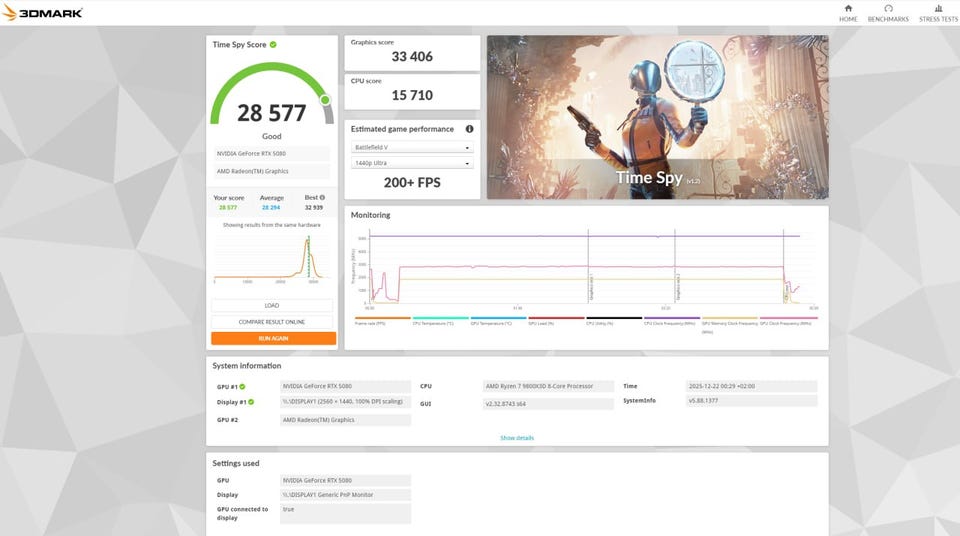Click the 28 577 Time Spy score
This screenshot has width=960, height=536.
point(271,113)
